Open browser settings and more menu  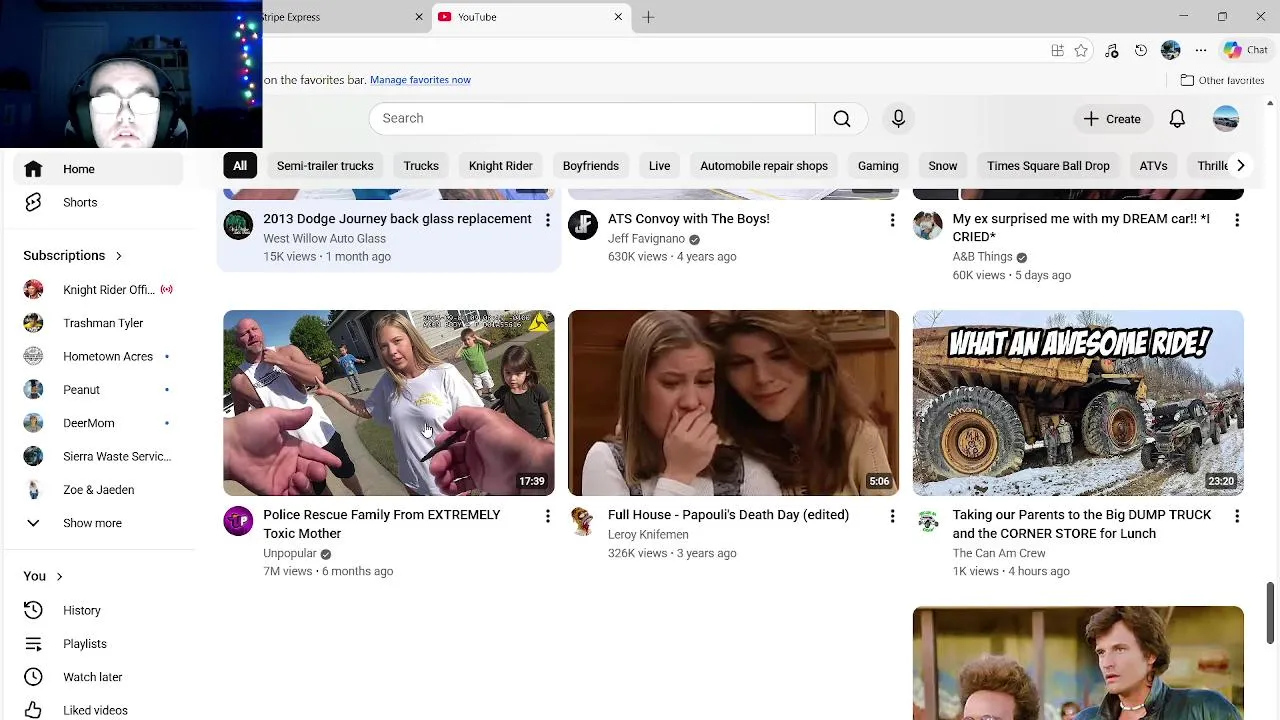point(1201,50)
